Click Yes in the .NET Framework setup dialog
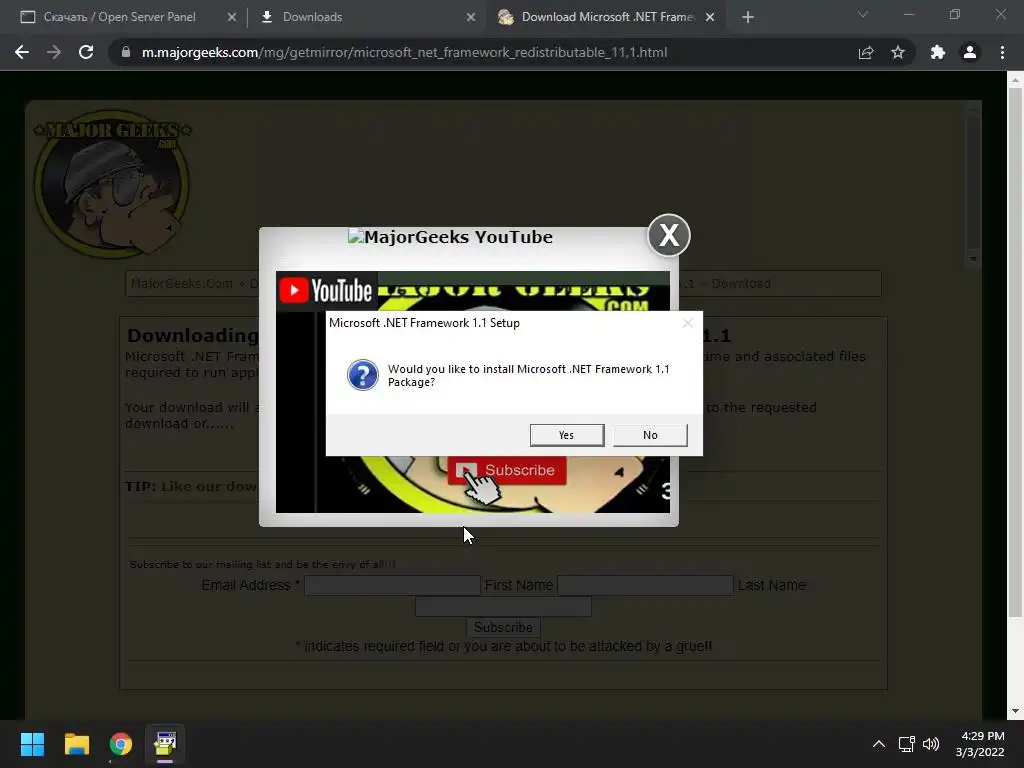 pyautogui.click(x=567, y=435)
